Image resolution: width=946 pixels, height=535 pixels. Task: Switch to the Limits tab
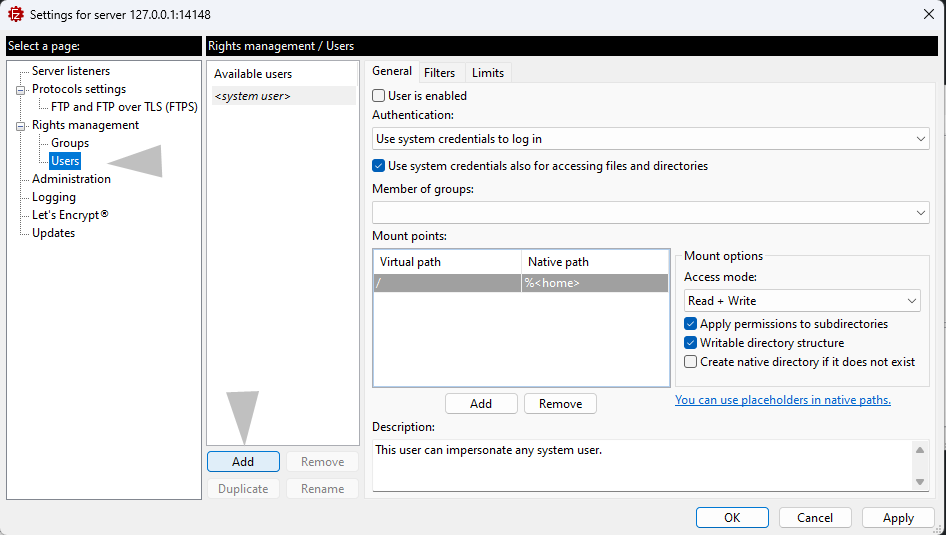click(x=488, y=73)
